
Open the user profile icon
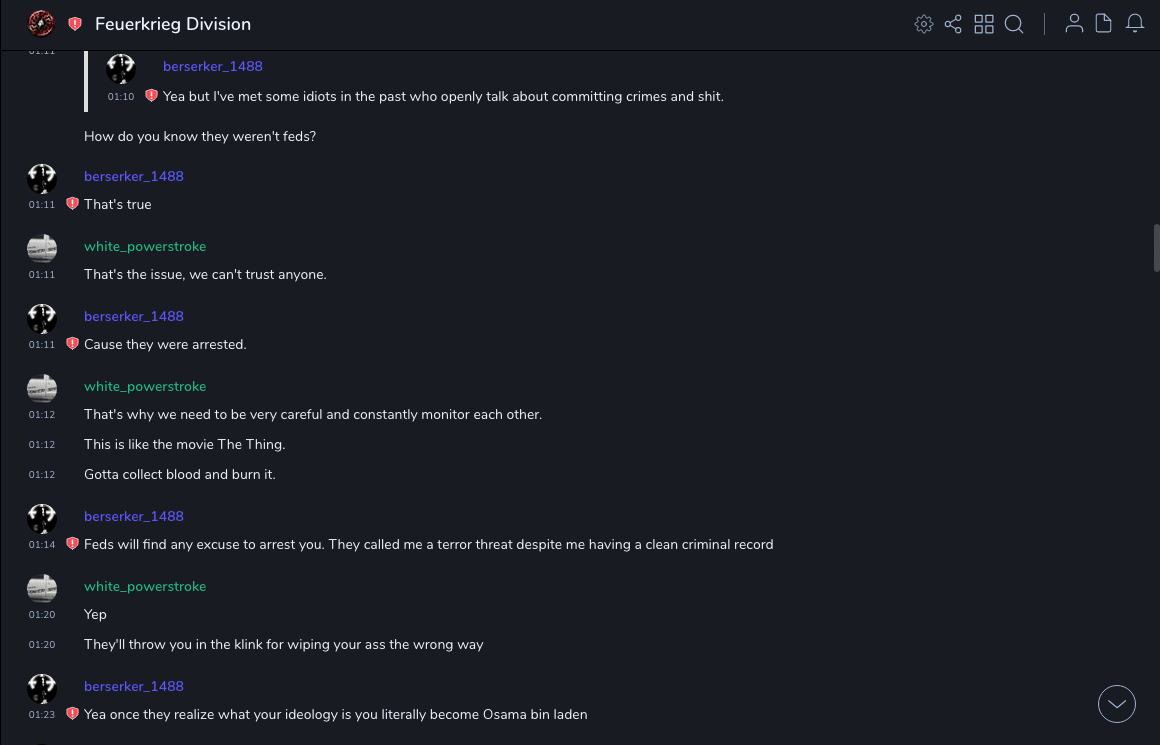point(1074,24)
